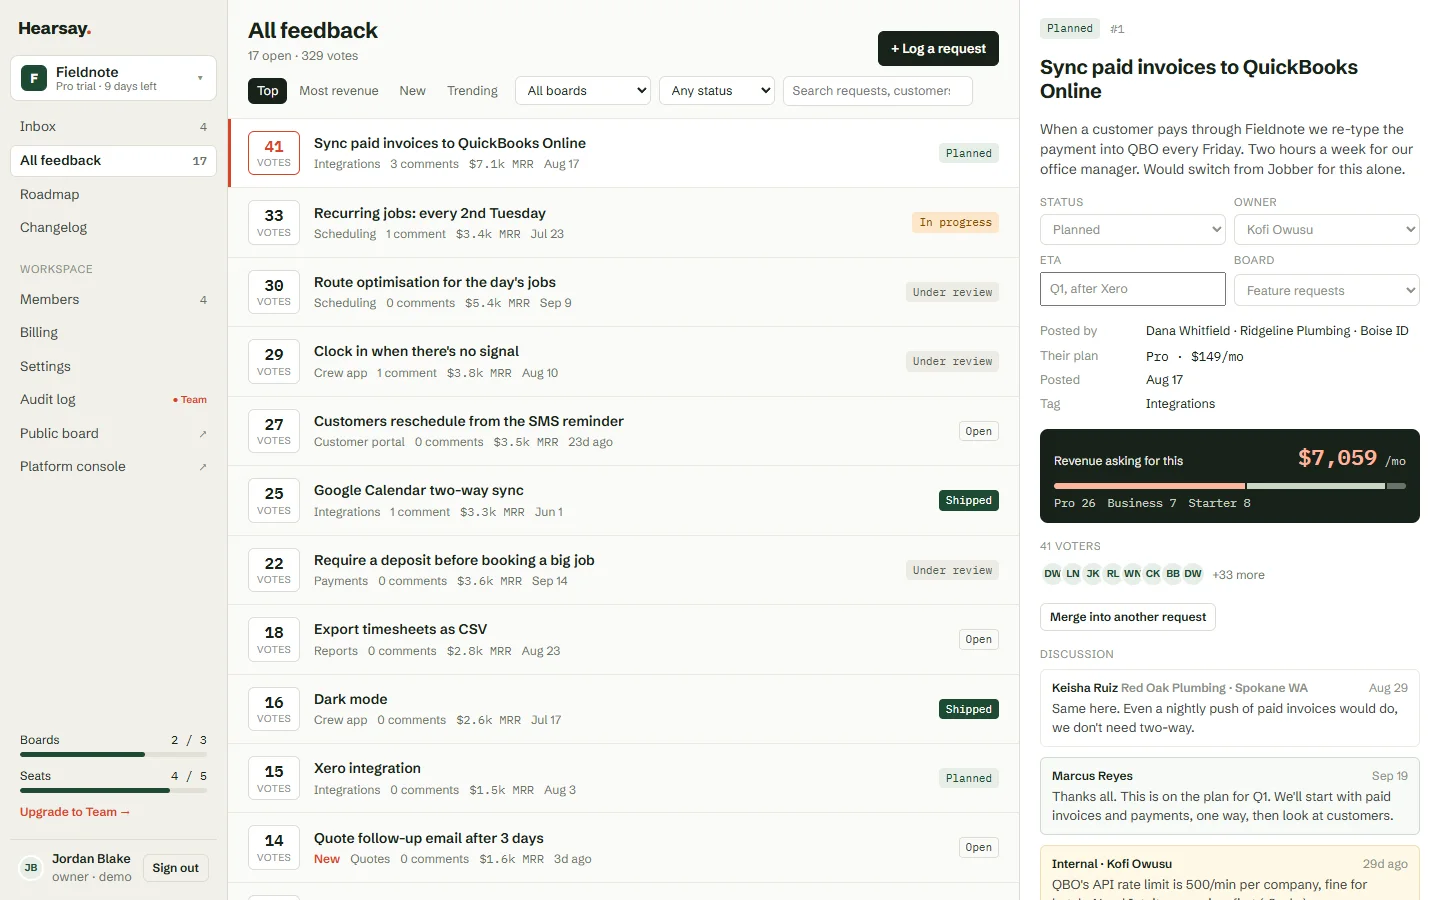Click the In progress badge on Recurring jobs
1440x900 pixels.
(x=955, y=223)
